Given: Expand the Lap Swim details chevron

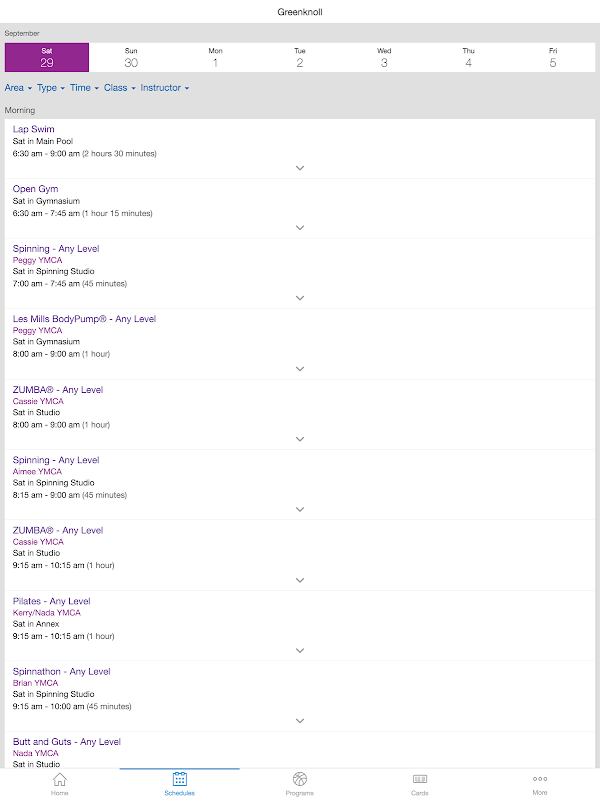Looking at the screenshot, I should coord(300,169).
